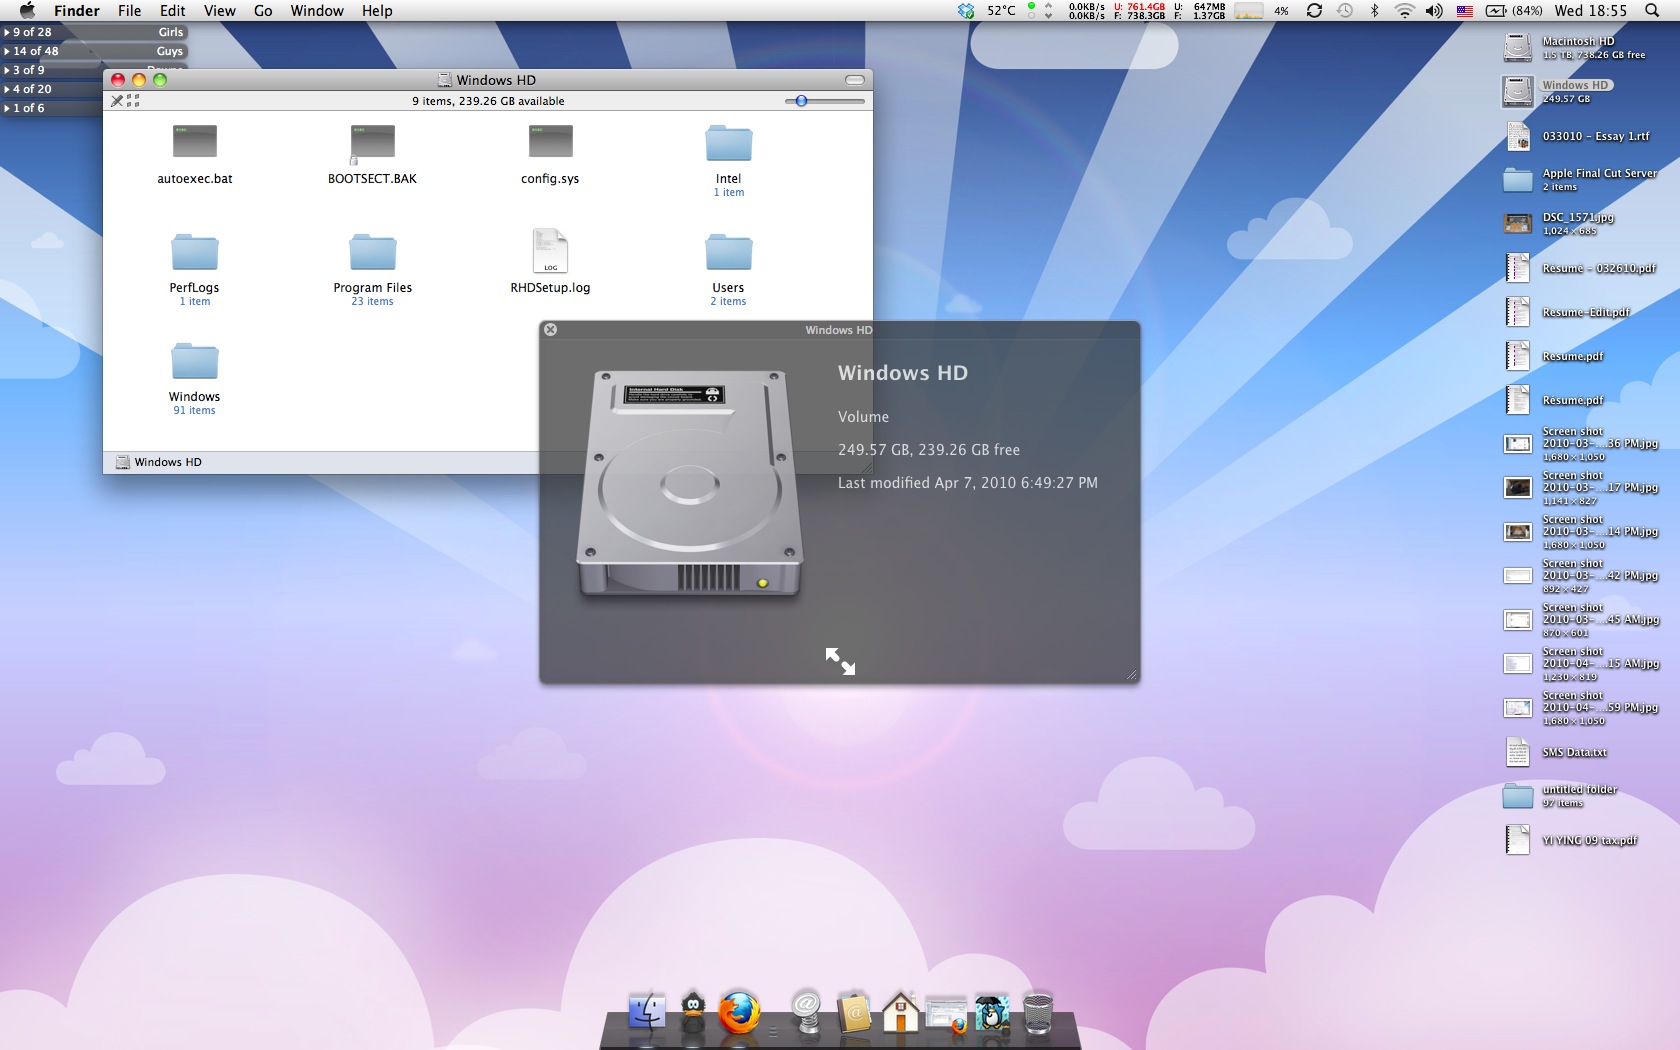
Task: Open the US flag input menu
Action: point(1465,11)
